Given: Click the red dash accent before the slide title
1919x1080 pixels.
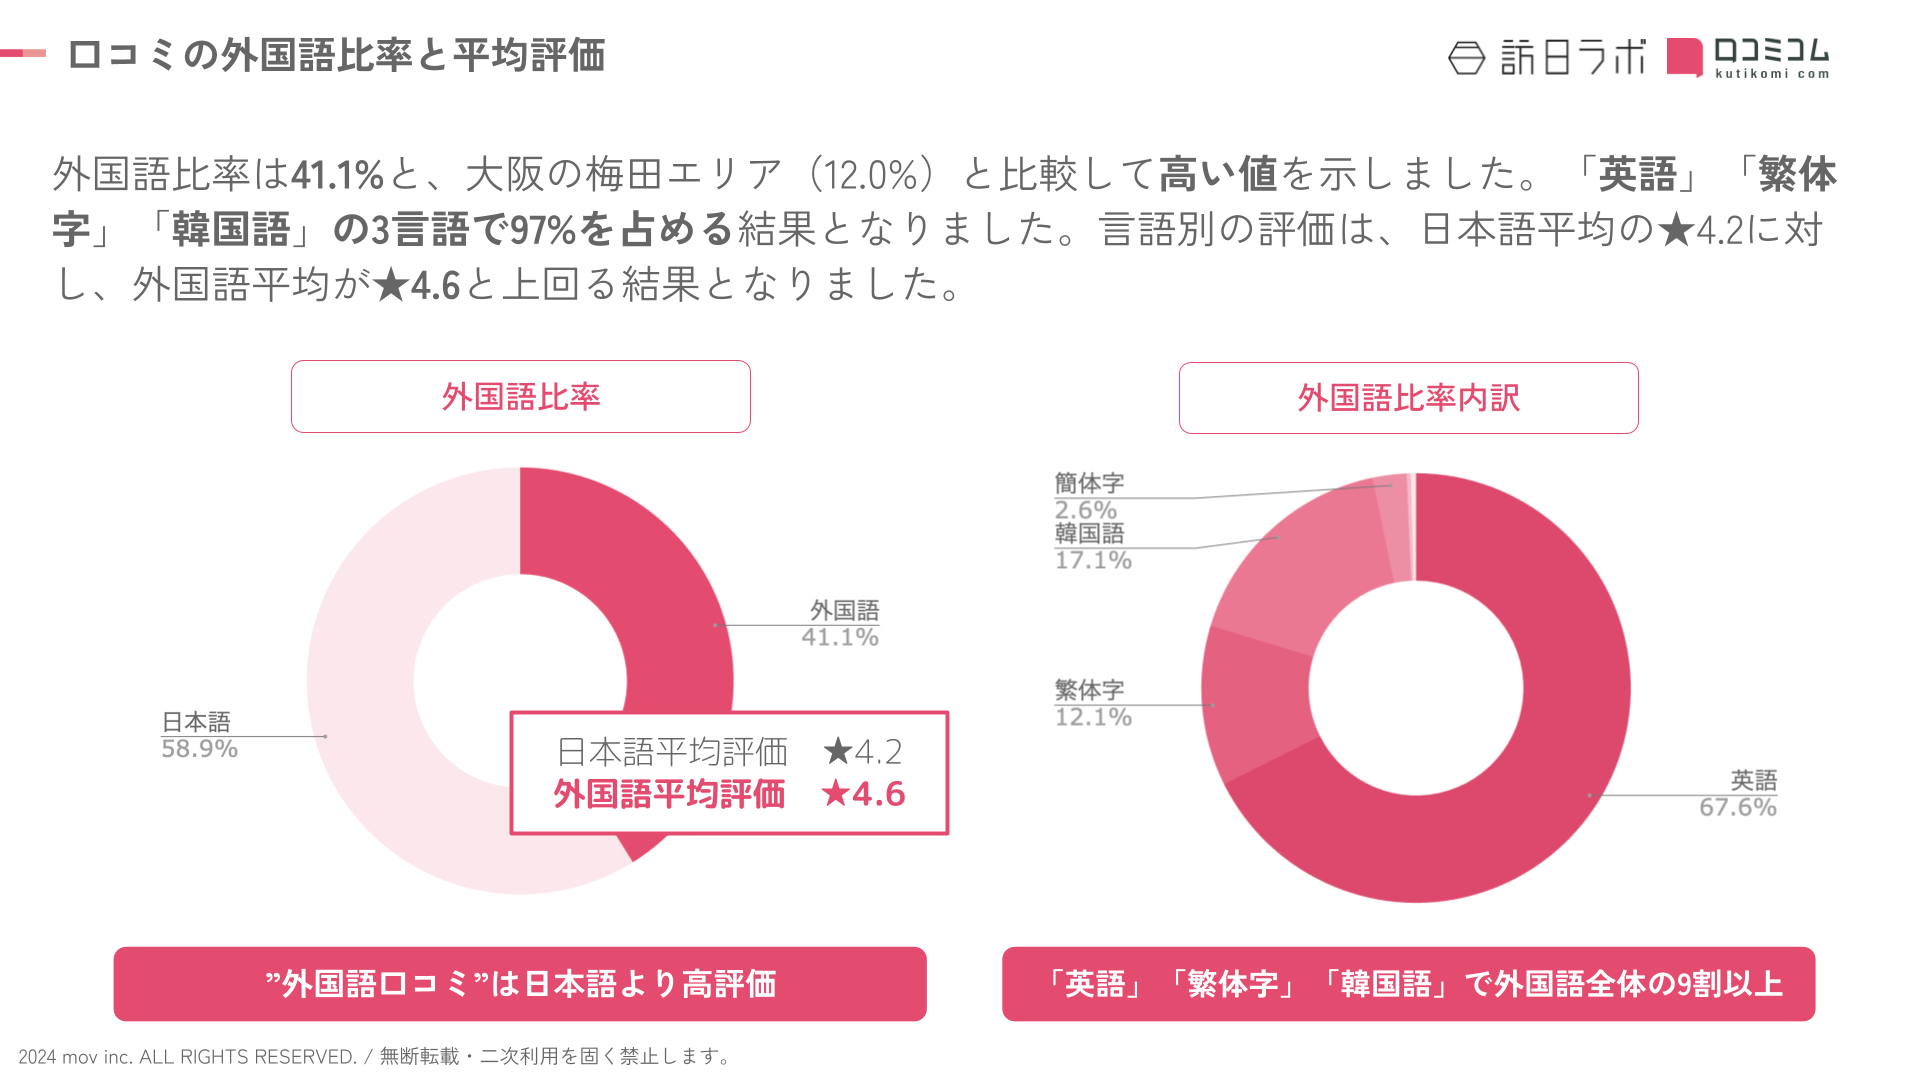Looking at the screenshot, I should coord(23,53).
